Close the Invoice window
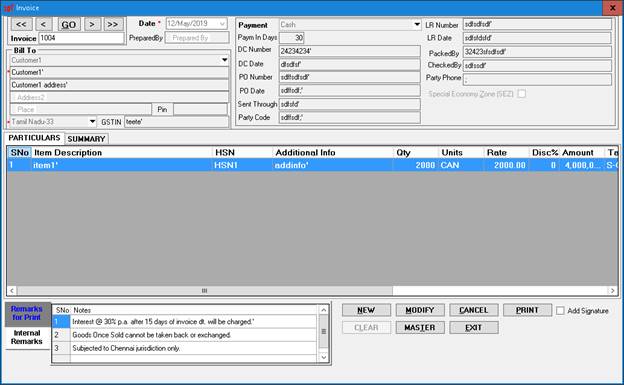The width and height of the screenshot is (624, 385). pos(613,8)
